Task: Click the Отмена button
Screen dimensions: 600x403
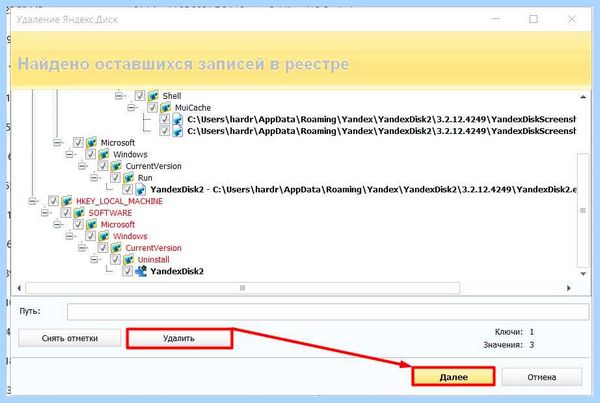Action: pos(542,377)
